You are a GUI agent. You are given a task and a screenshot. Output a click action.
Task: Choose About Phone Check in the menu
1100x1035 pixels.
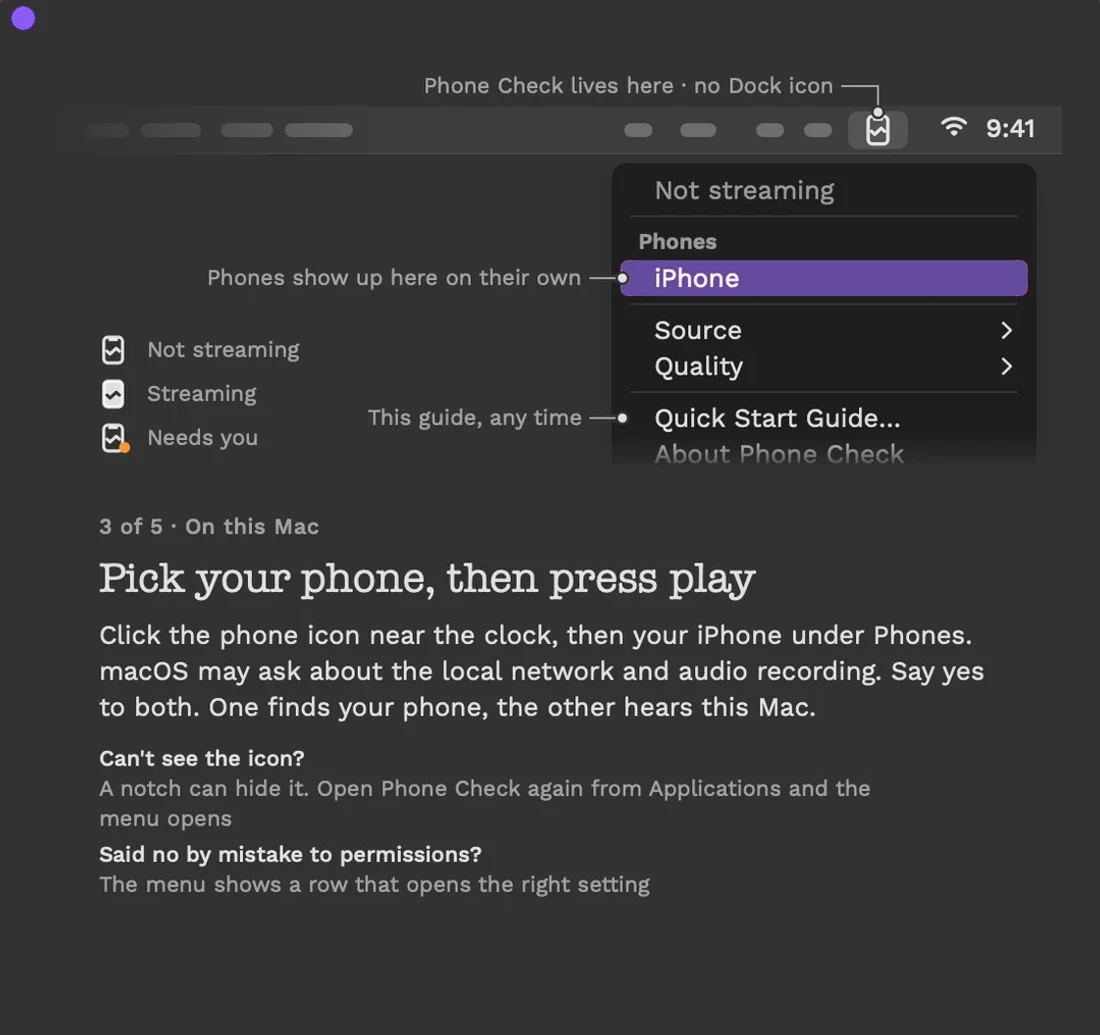click(x=824, y=454)
